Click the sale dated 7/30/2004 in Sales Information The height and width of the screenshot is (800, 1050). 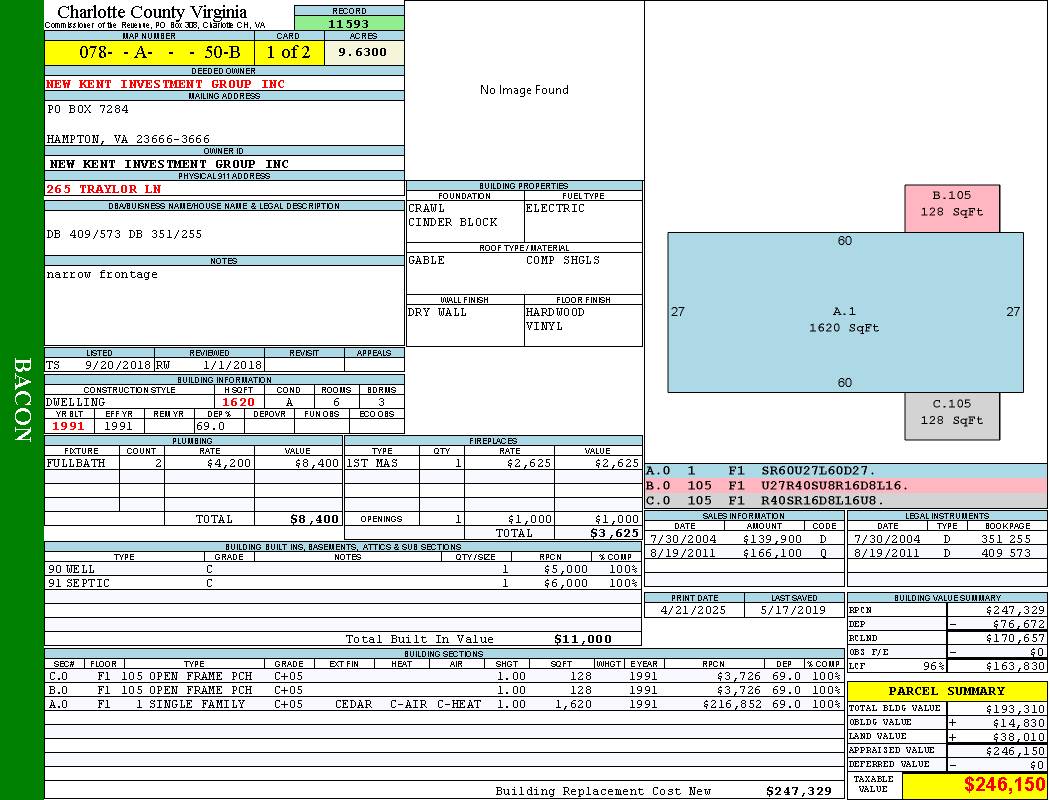[683, 540]
